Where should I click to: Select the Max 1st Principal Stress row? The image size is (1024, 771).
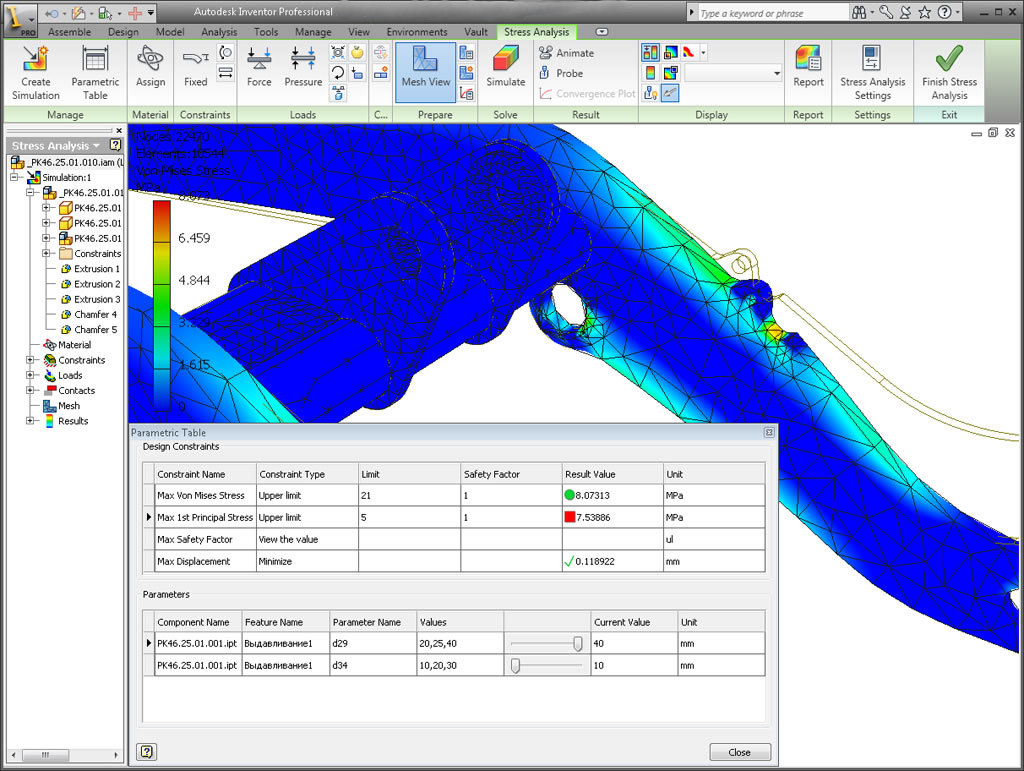pos(455,517)
